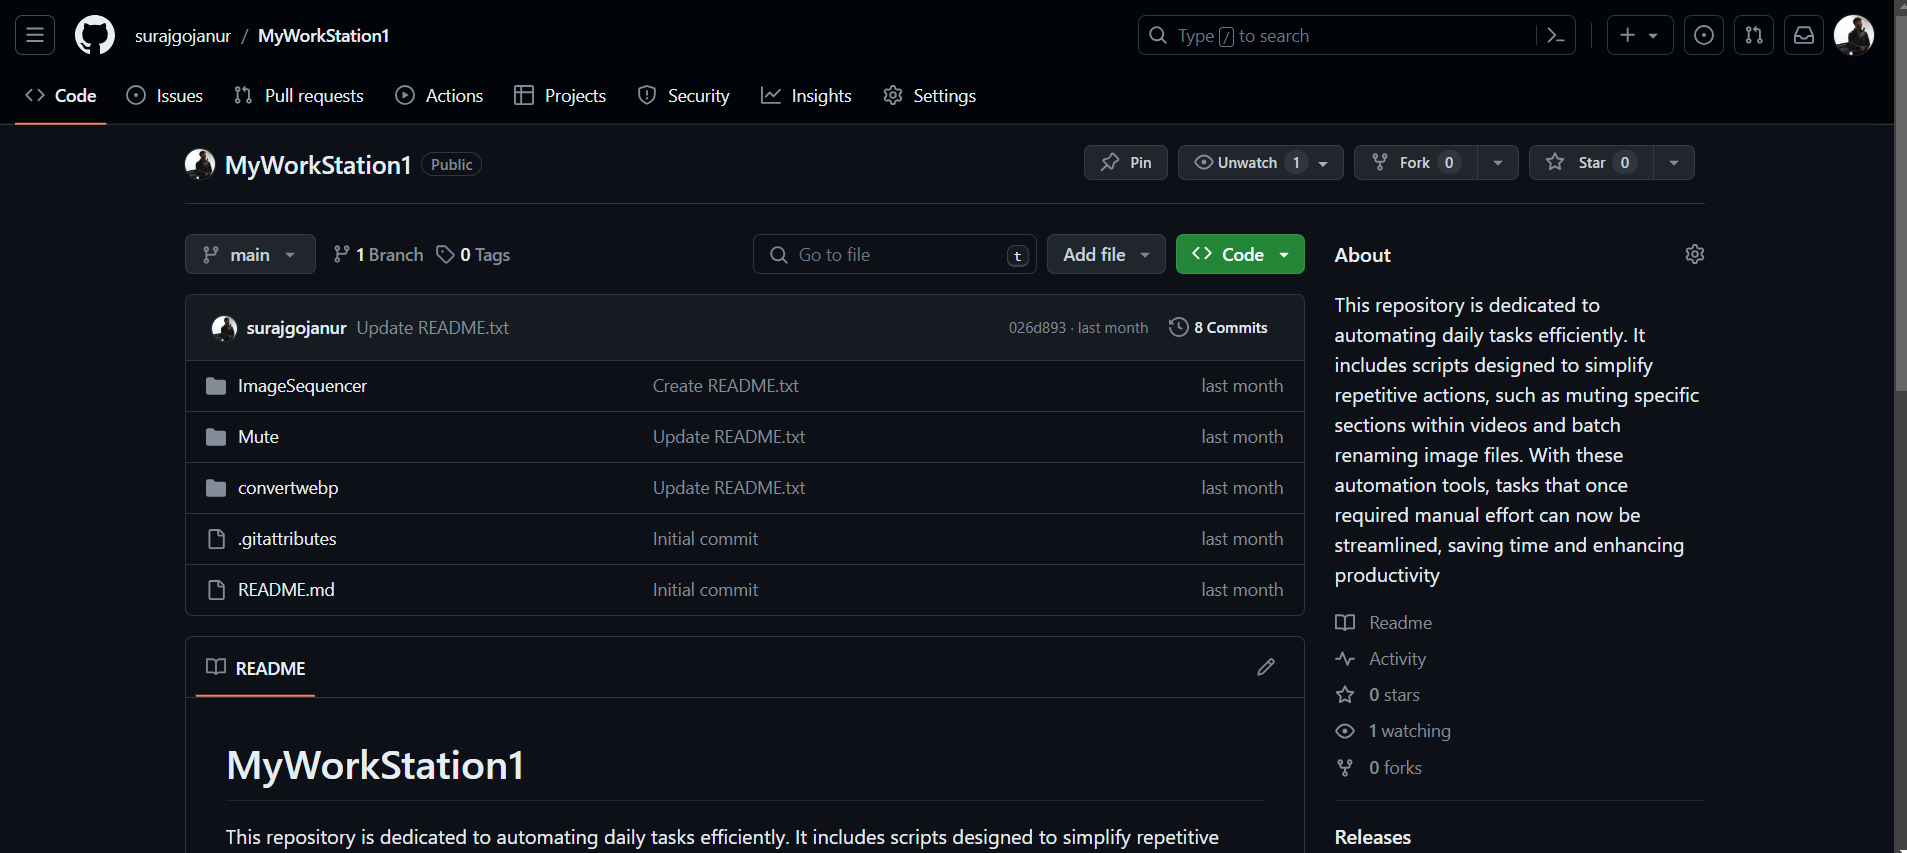Unwatch the repository
1907x853 pixels.
(x=1246, y=163)
